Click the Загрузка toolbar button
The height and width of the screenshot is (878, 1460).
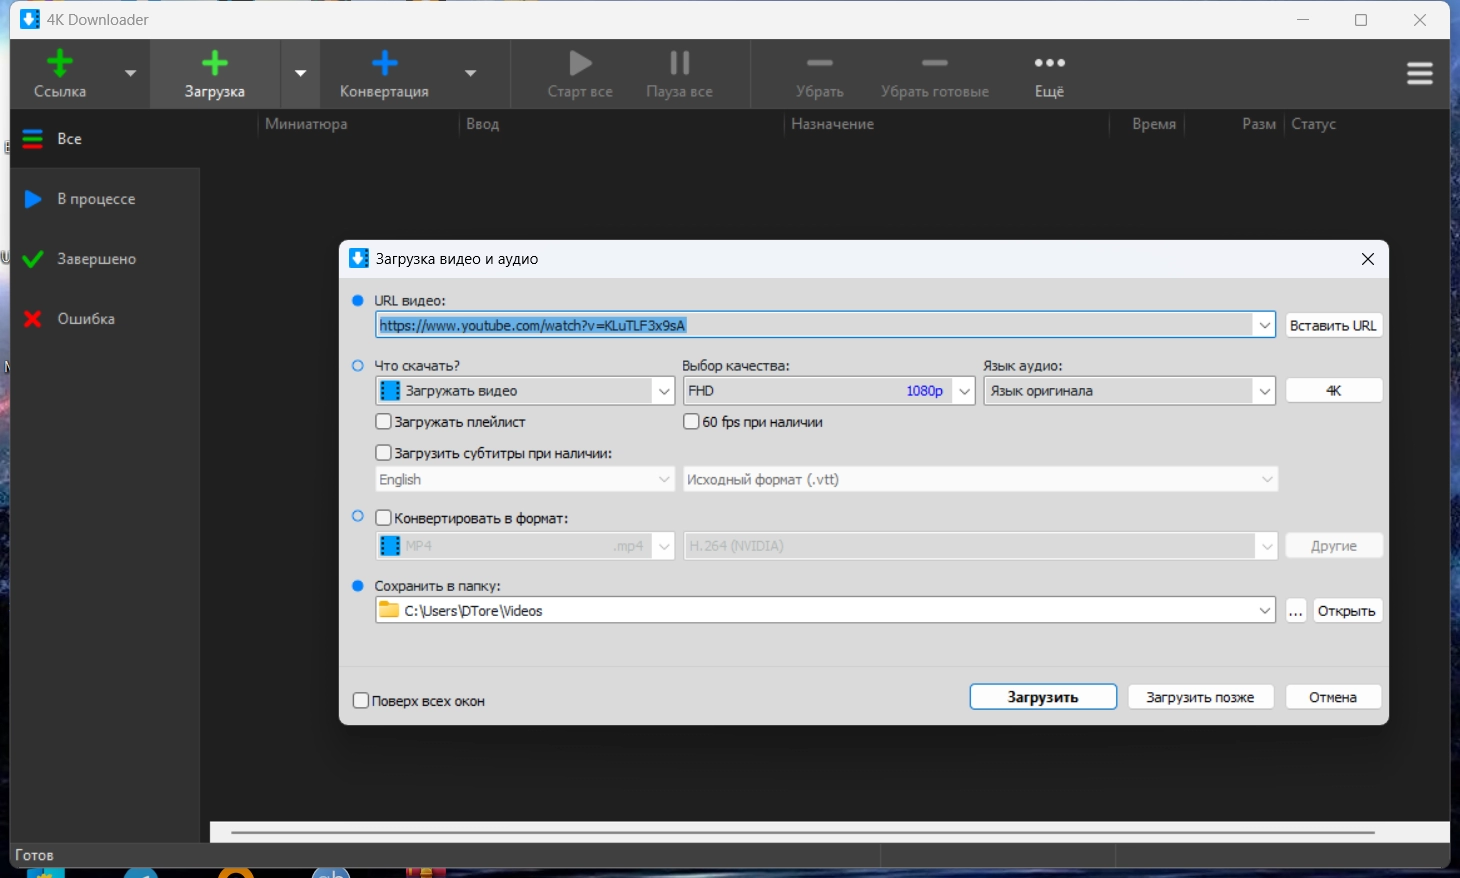(x=215, y=75)
